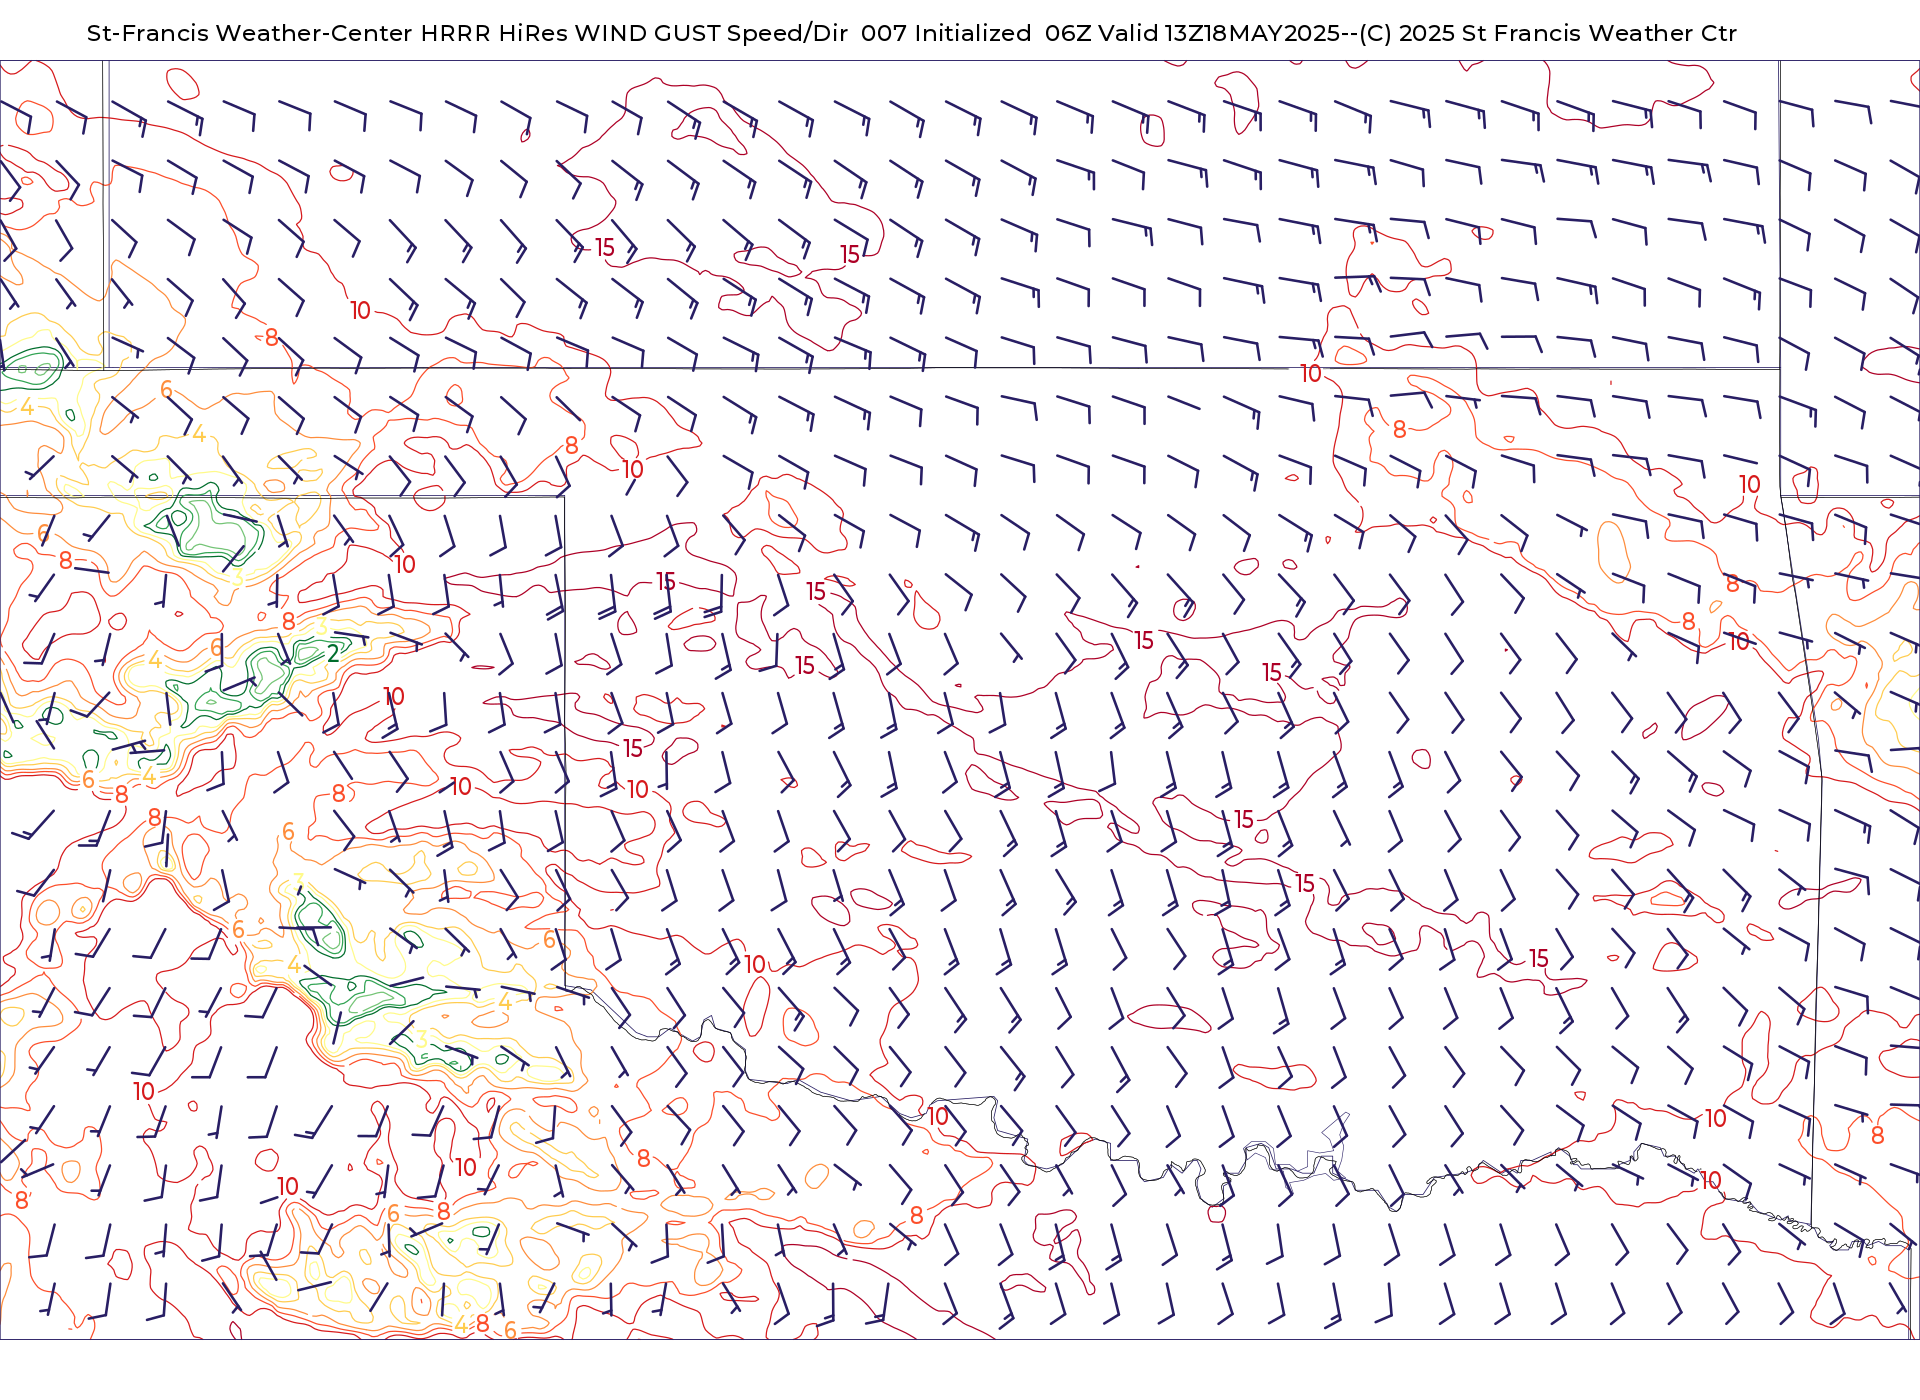Click the "(C) 2025 St Francis Weather Ctr" credit
This screenshot has height=1400, width=1920.
point(1547,33)
